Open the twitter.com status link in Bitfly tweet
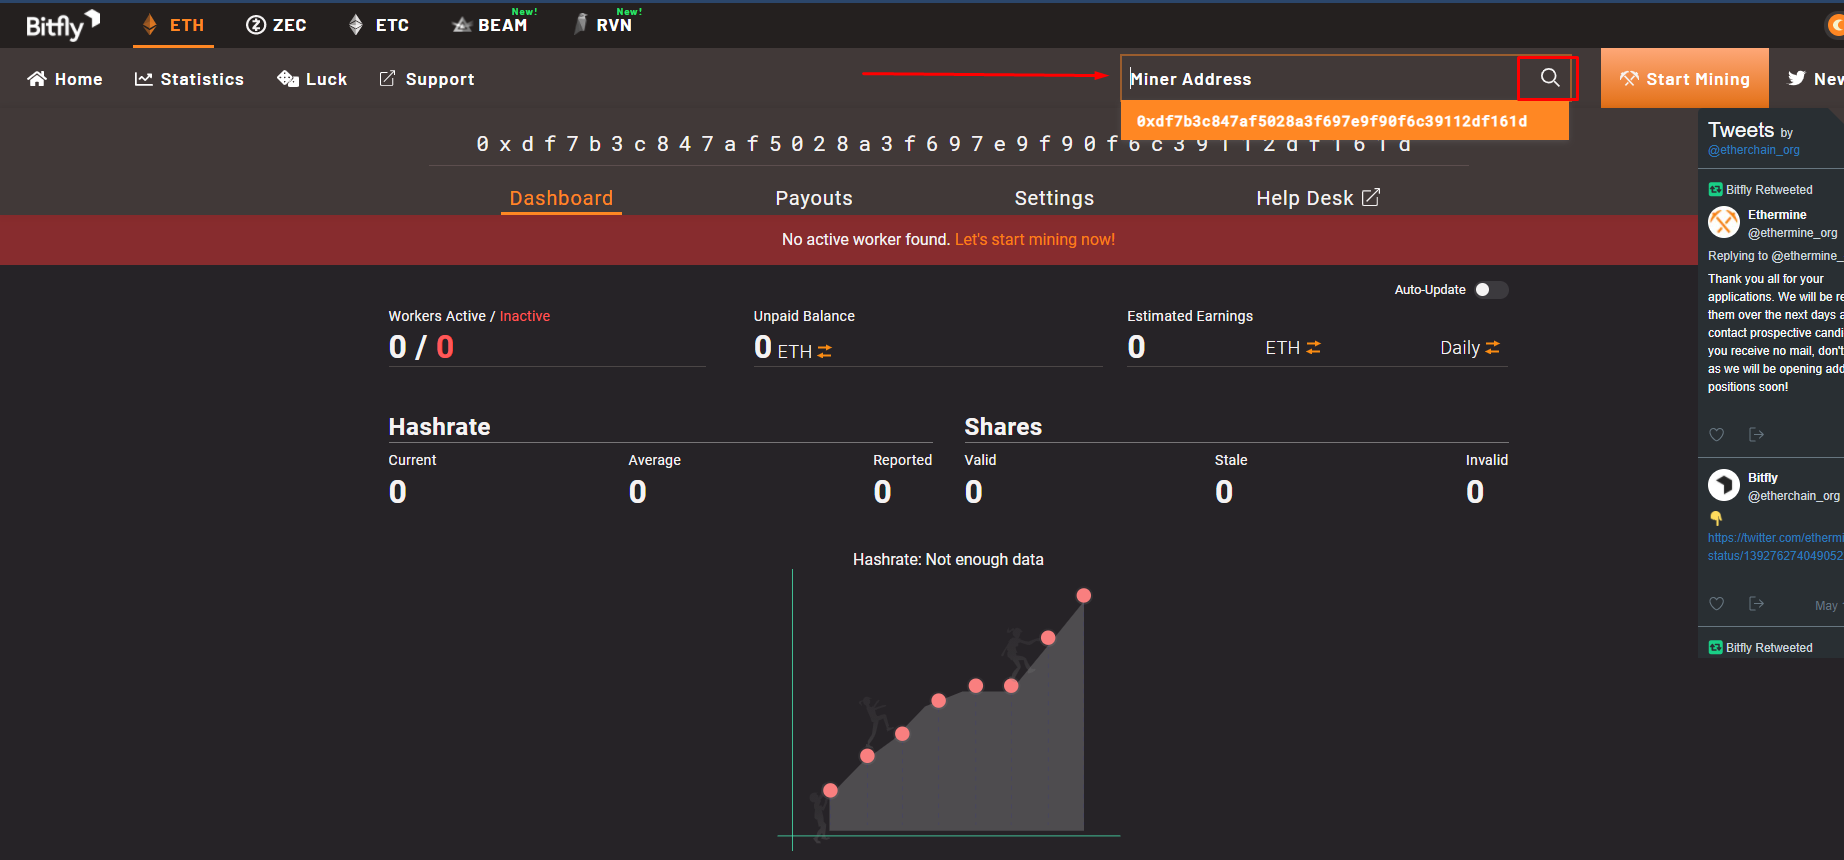Screen dimensions: 1844x860 click(1775, 547)
